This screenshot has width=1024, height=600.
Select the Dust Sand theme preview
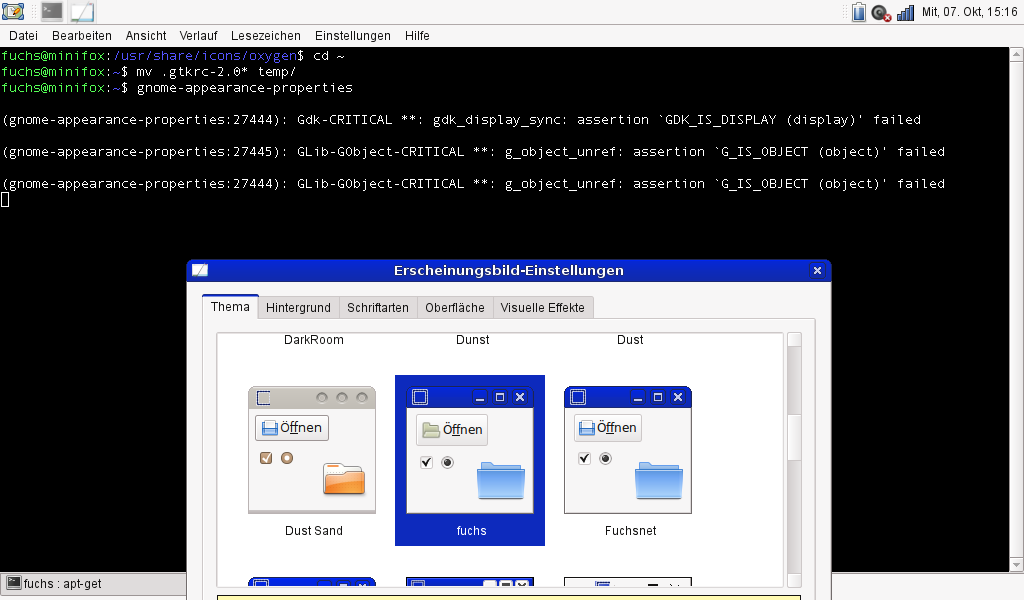(x=312, y=450)
